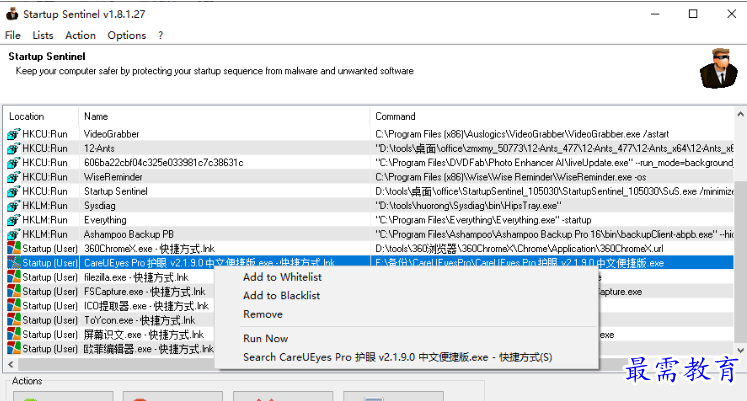Screen dimensions: 747x401
Task: Click the registry icon of Ashampoo Backup PB row
Action: (x=14, y=234)
